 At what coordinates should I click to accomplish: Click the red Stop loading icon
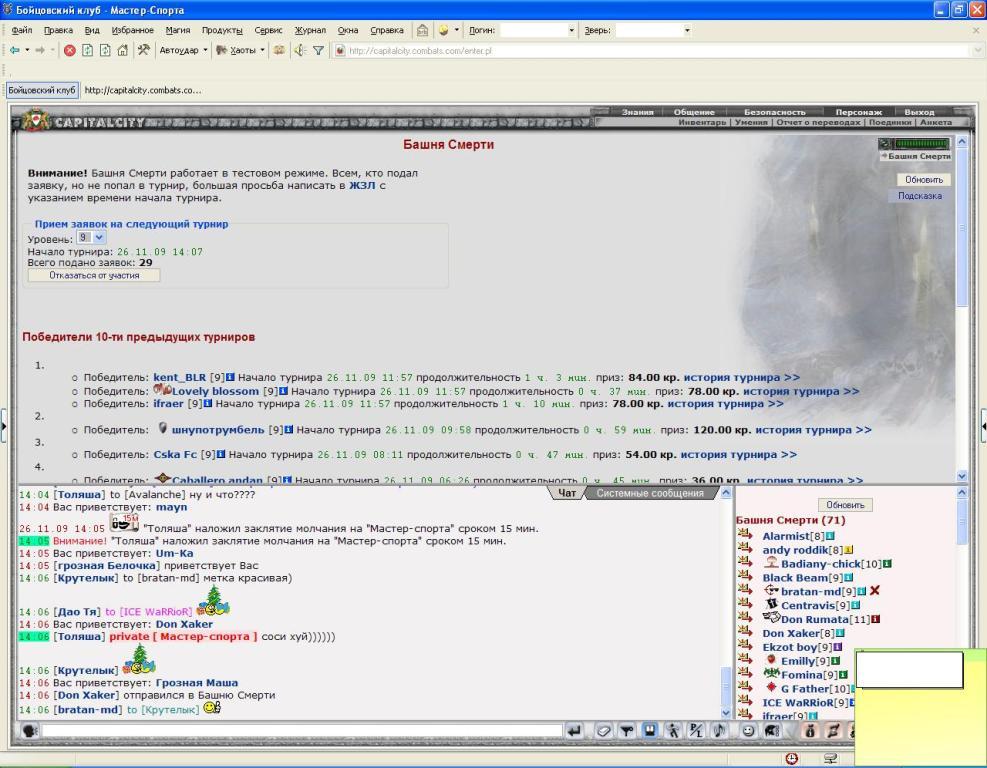click(70, 50)
